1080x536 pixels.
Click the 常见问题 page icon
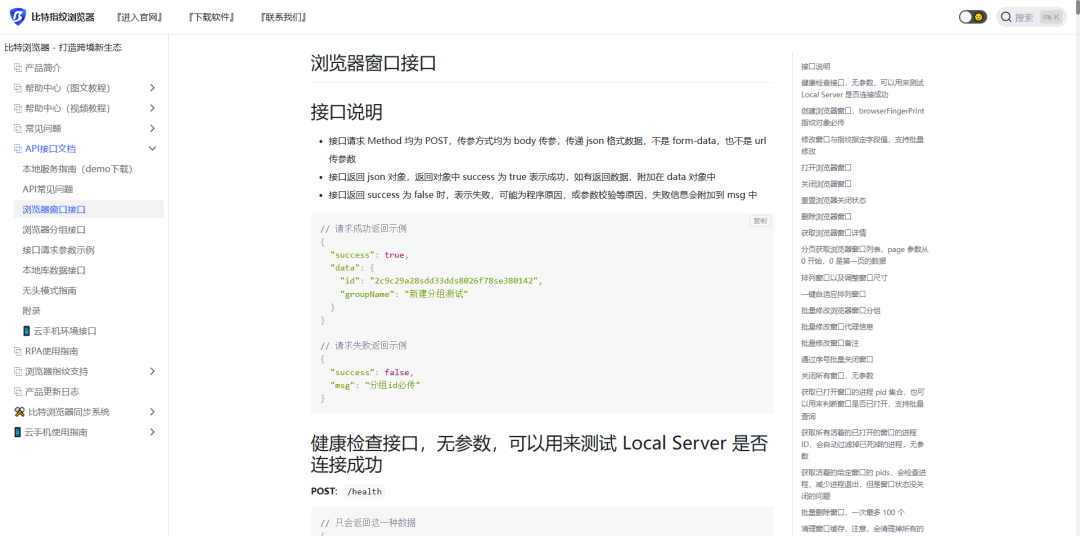click(18, 129)
